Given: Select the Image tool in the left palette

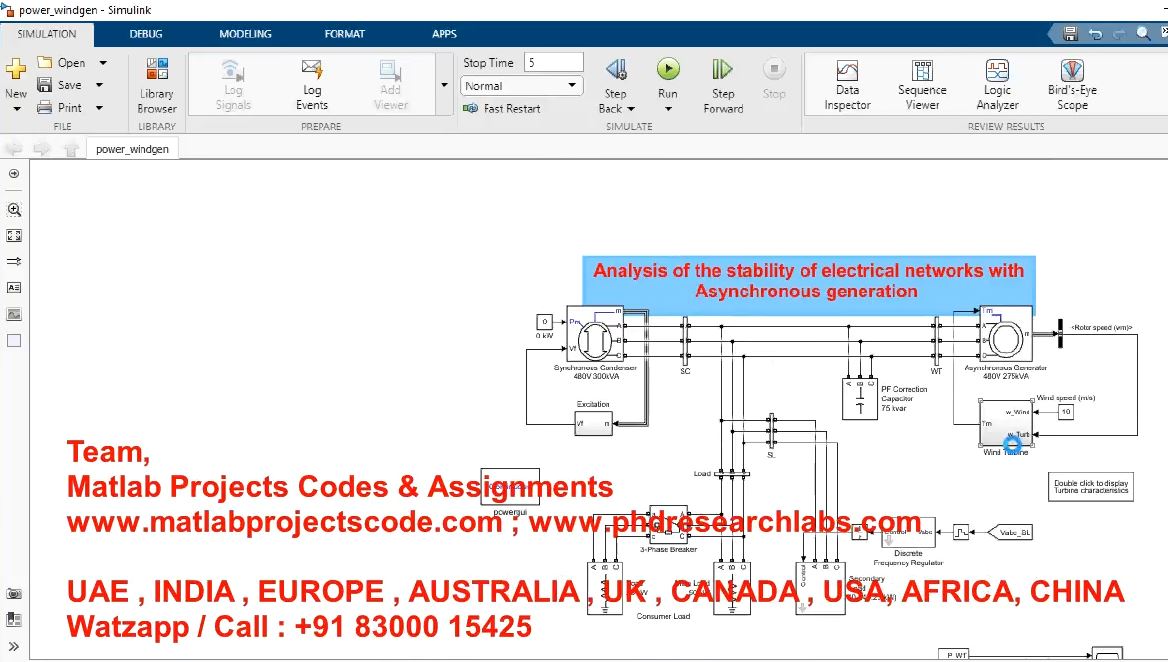Looking at the screenshot, I should (x=14, y=314).
